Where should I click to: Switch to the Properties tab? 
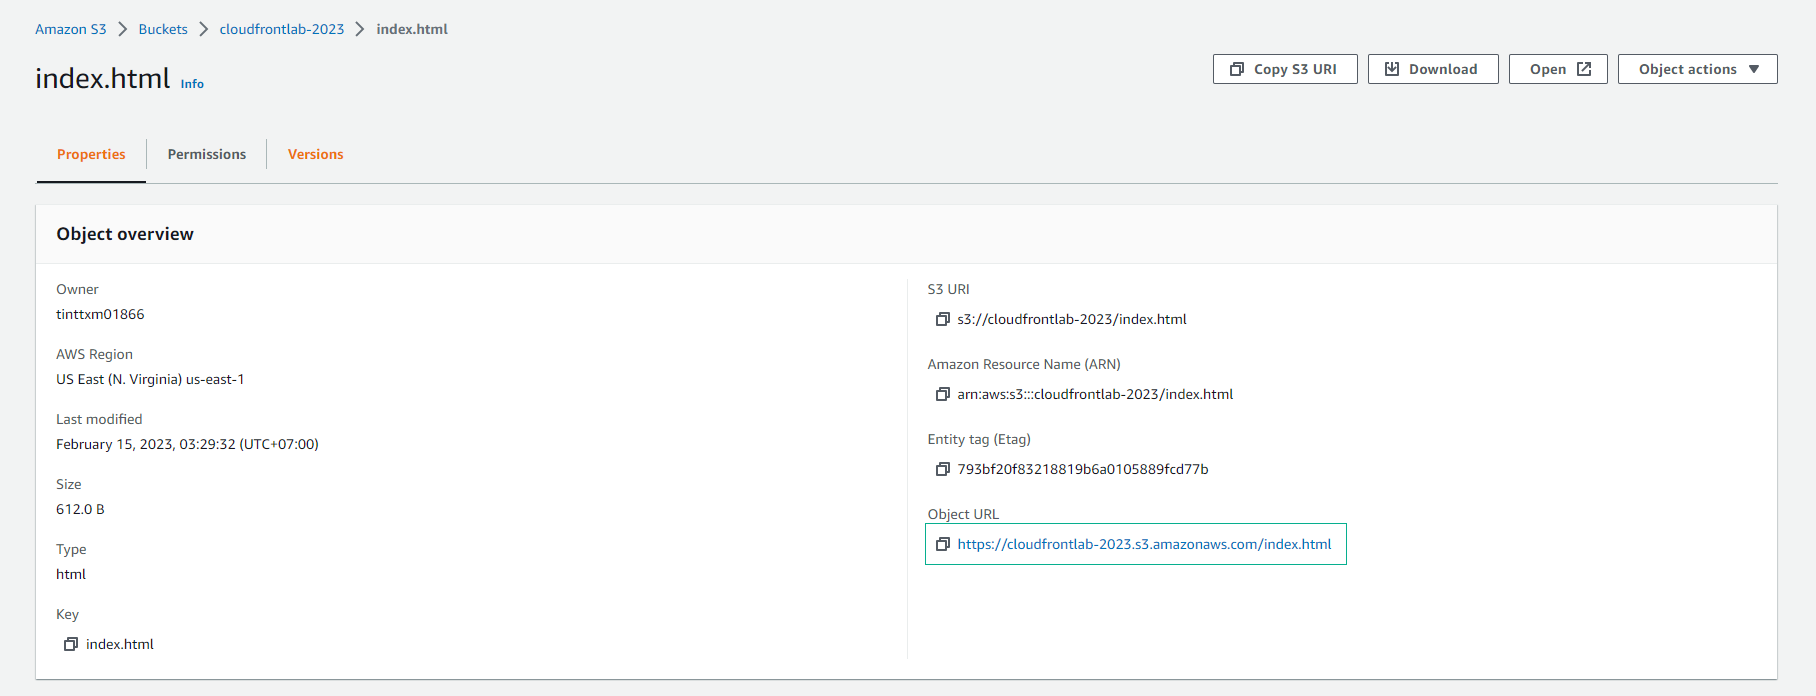click(x=91, y=154)
